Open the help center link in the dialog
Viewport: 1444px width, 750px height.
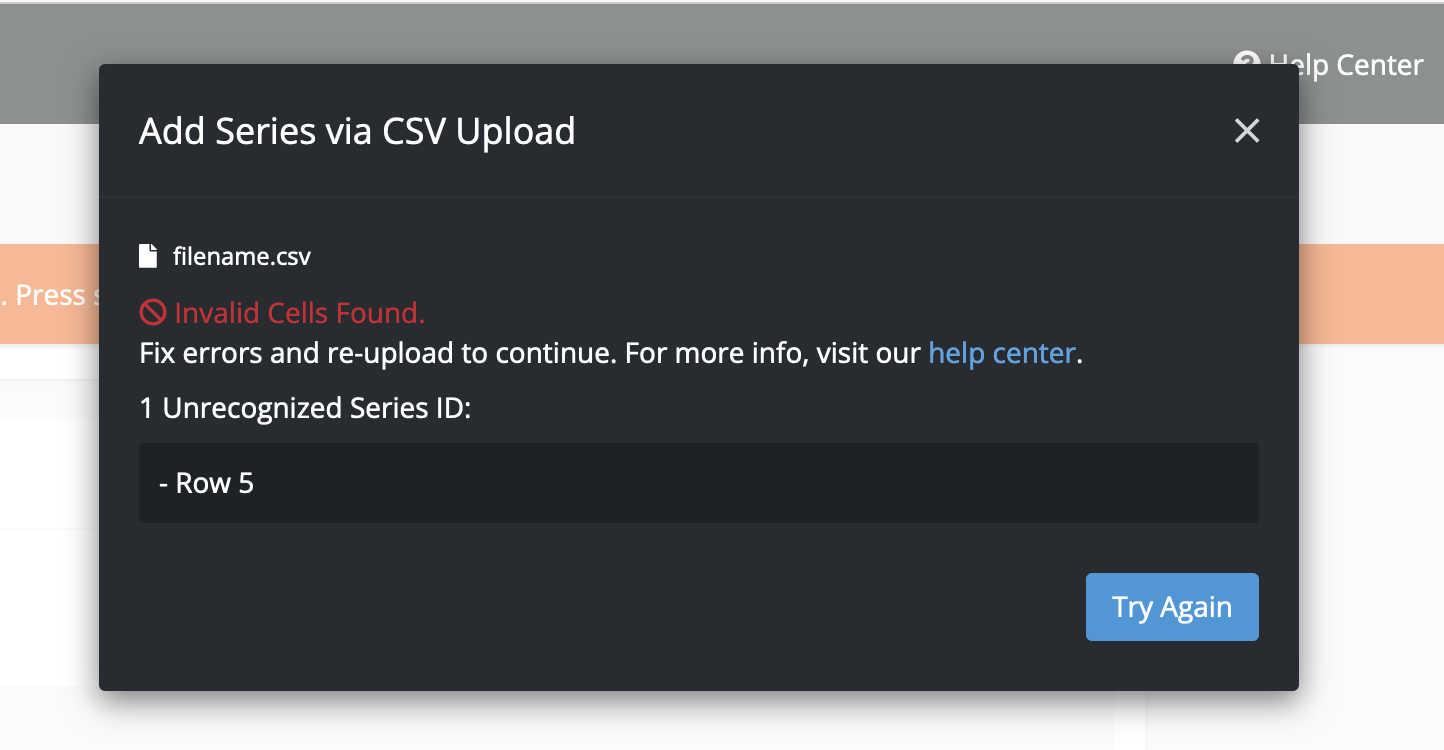coord(1001,353)
